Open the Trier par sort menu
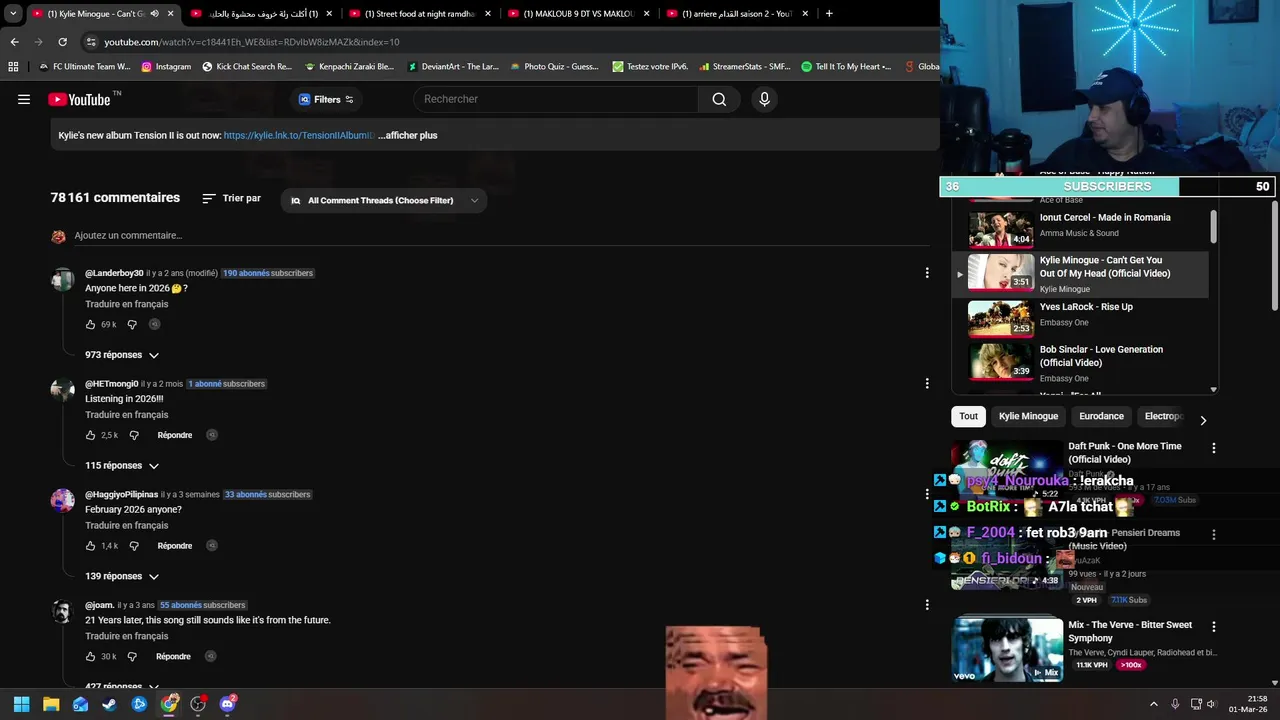The width and height of the screenshot is (1280, 720). [231, 199]
